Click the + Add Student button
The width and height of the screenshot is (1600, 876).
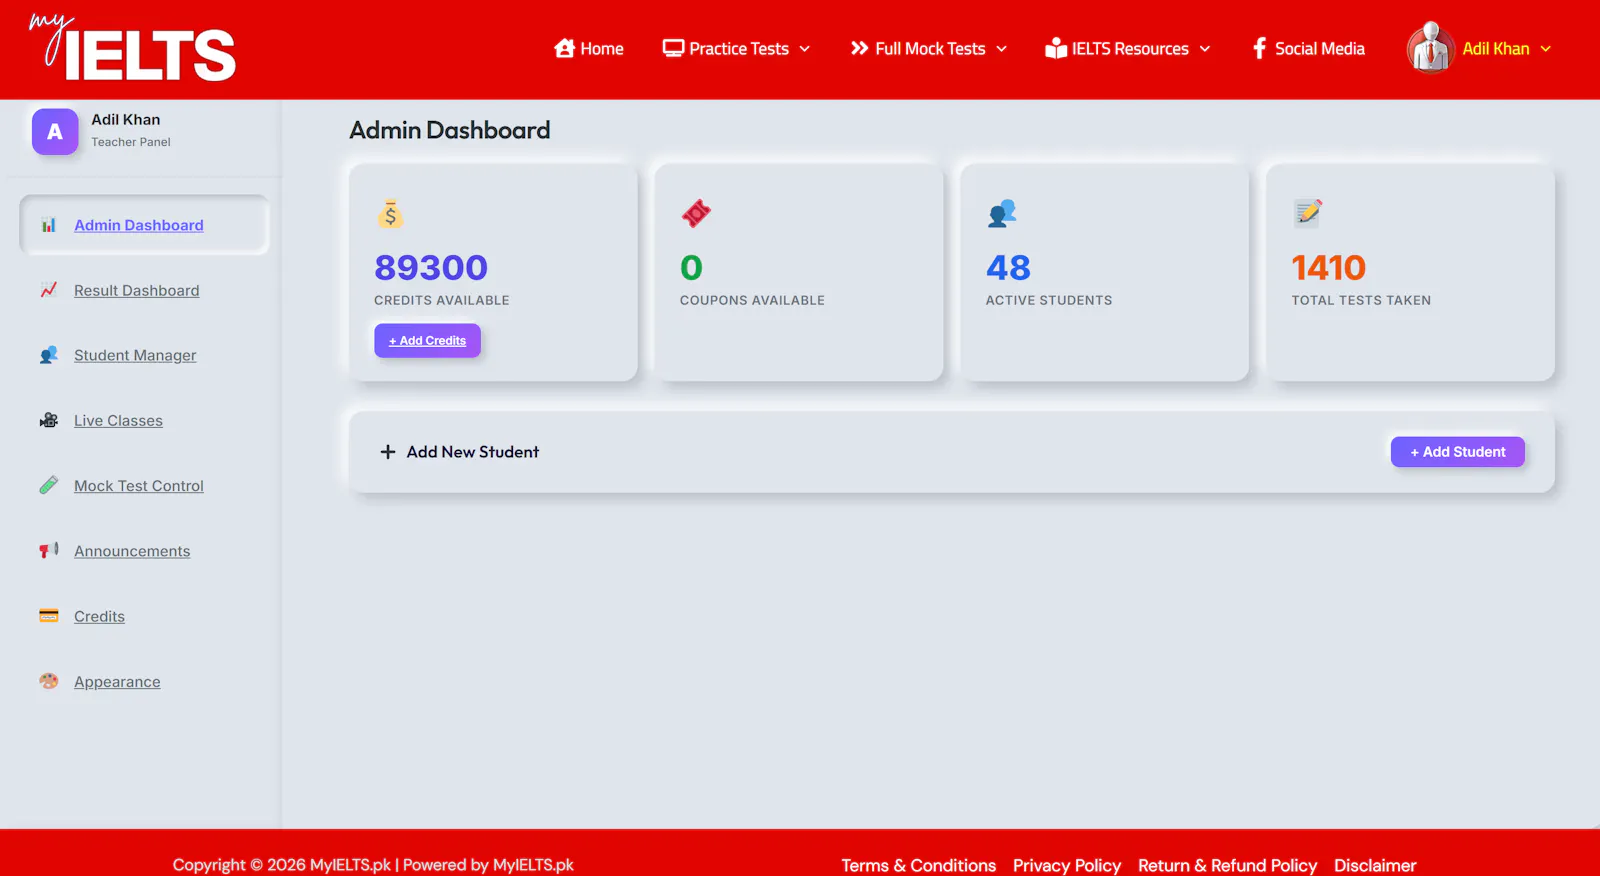pyautogui.click(x=1458, y=452)
